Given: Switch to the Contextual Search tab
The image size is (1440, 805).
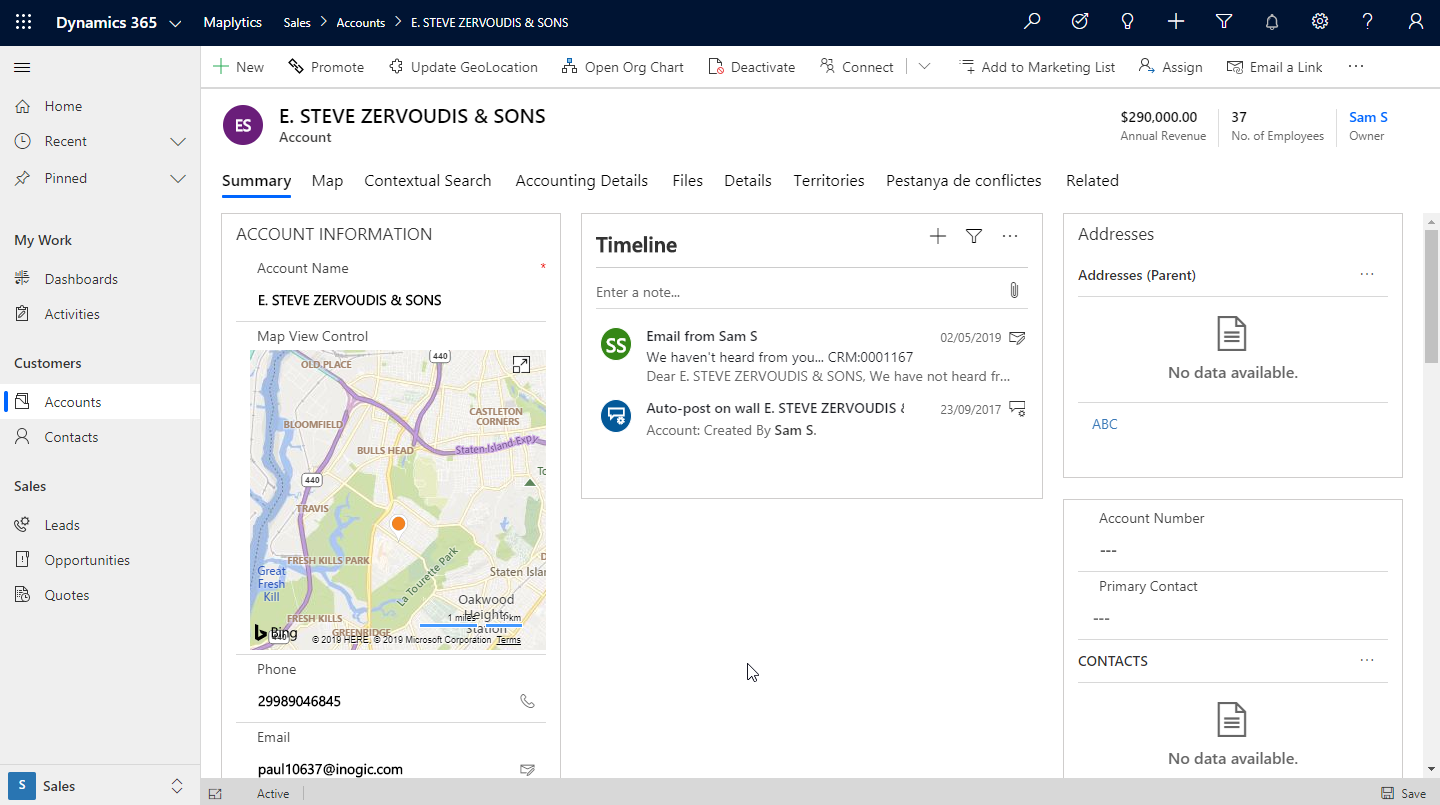Looking at the screenshot, I should pyautogui.click(x=428, y=181).
